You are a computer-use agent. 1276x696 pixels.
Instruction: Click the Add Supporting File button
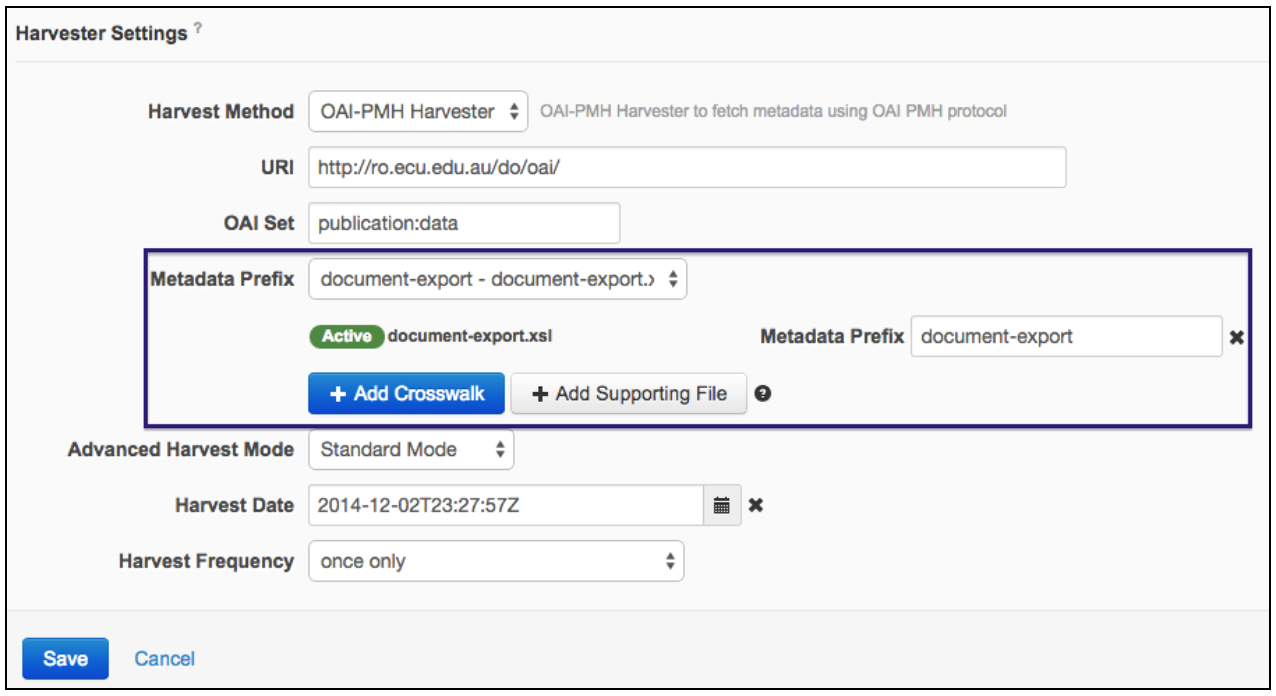pos(629,394)
